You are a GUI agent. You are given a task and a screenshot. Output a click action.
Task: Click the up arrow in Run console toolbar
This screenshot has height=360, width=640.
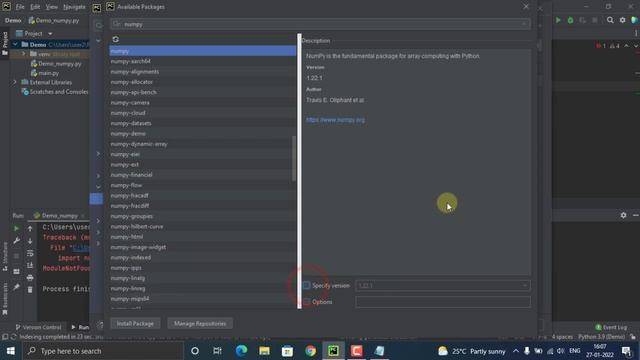click(30, 229)
